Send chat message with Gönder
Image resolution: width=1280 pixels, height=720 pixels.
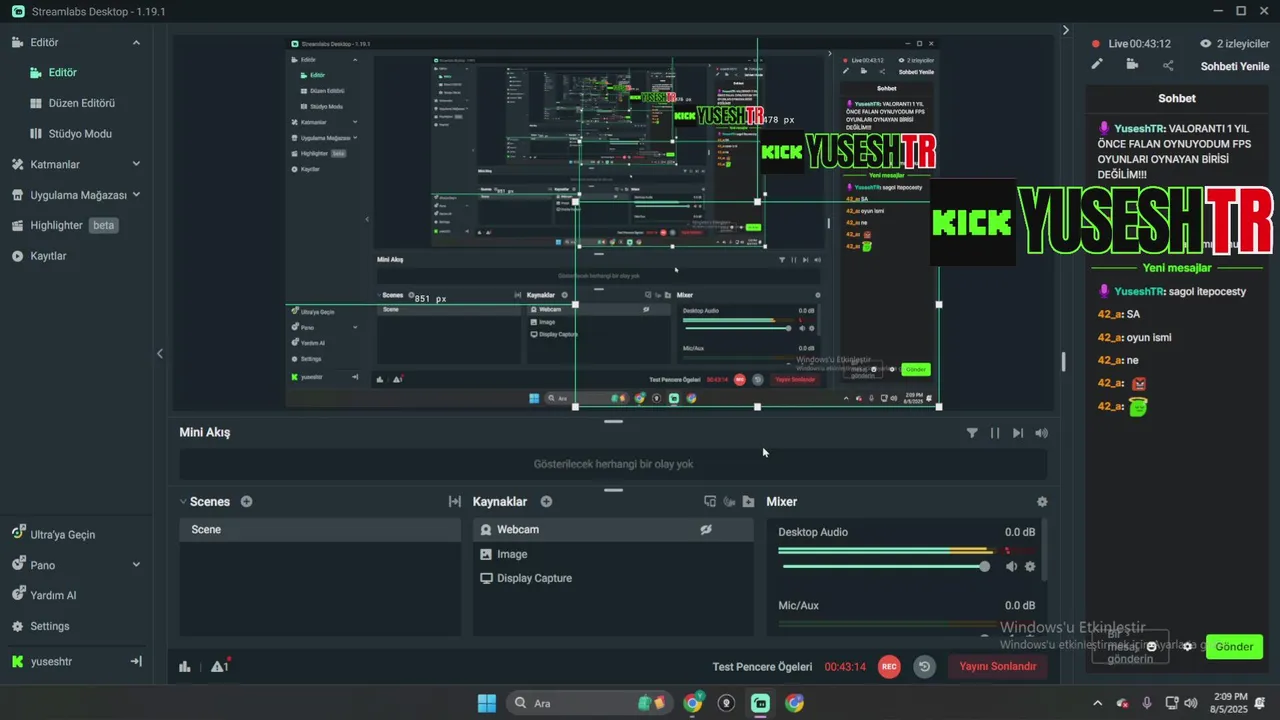(x=1234, y=647)
